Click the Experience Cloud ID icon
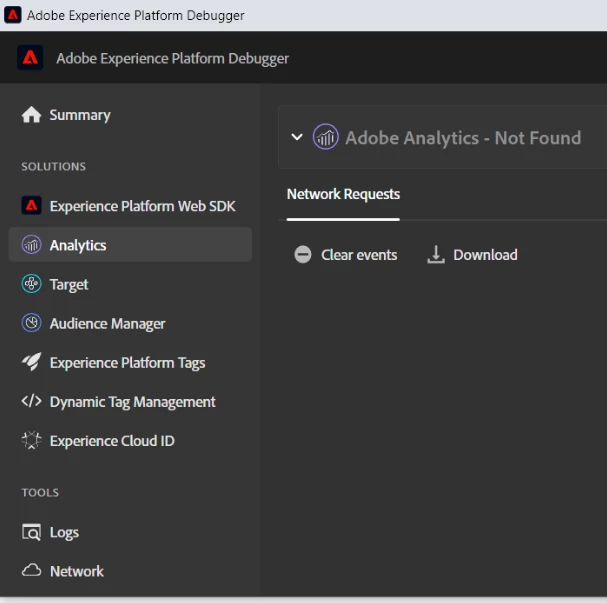 [31, 440]
